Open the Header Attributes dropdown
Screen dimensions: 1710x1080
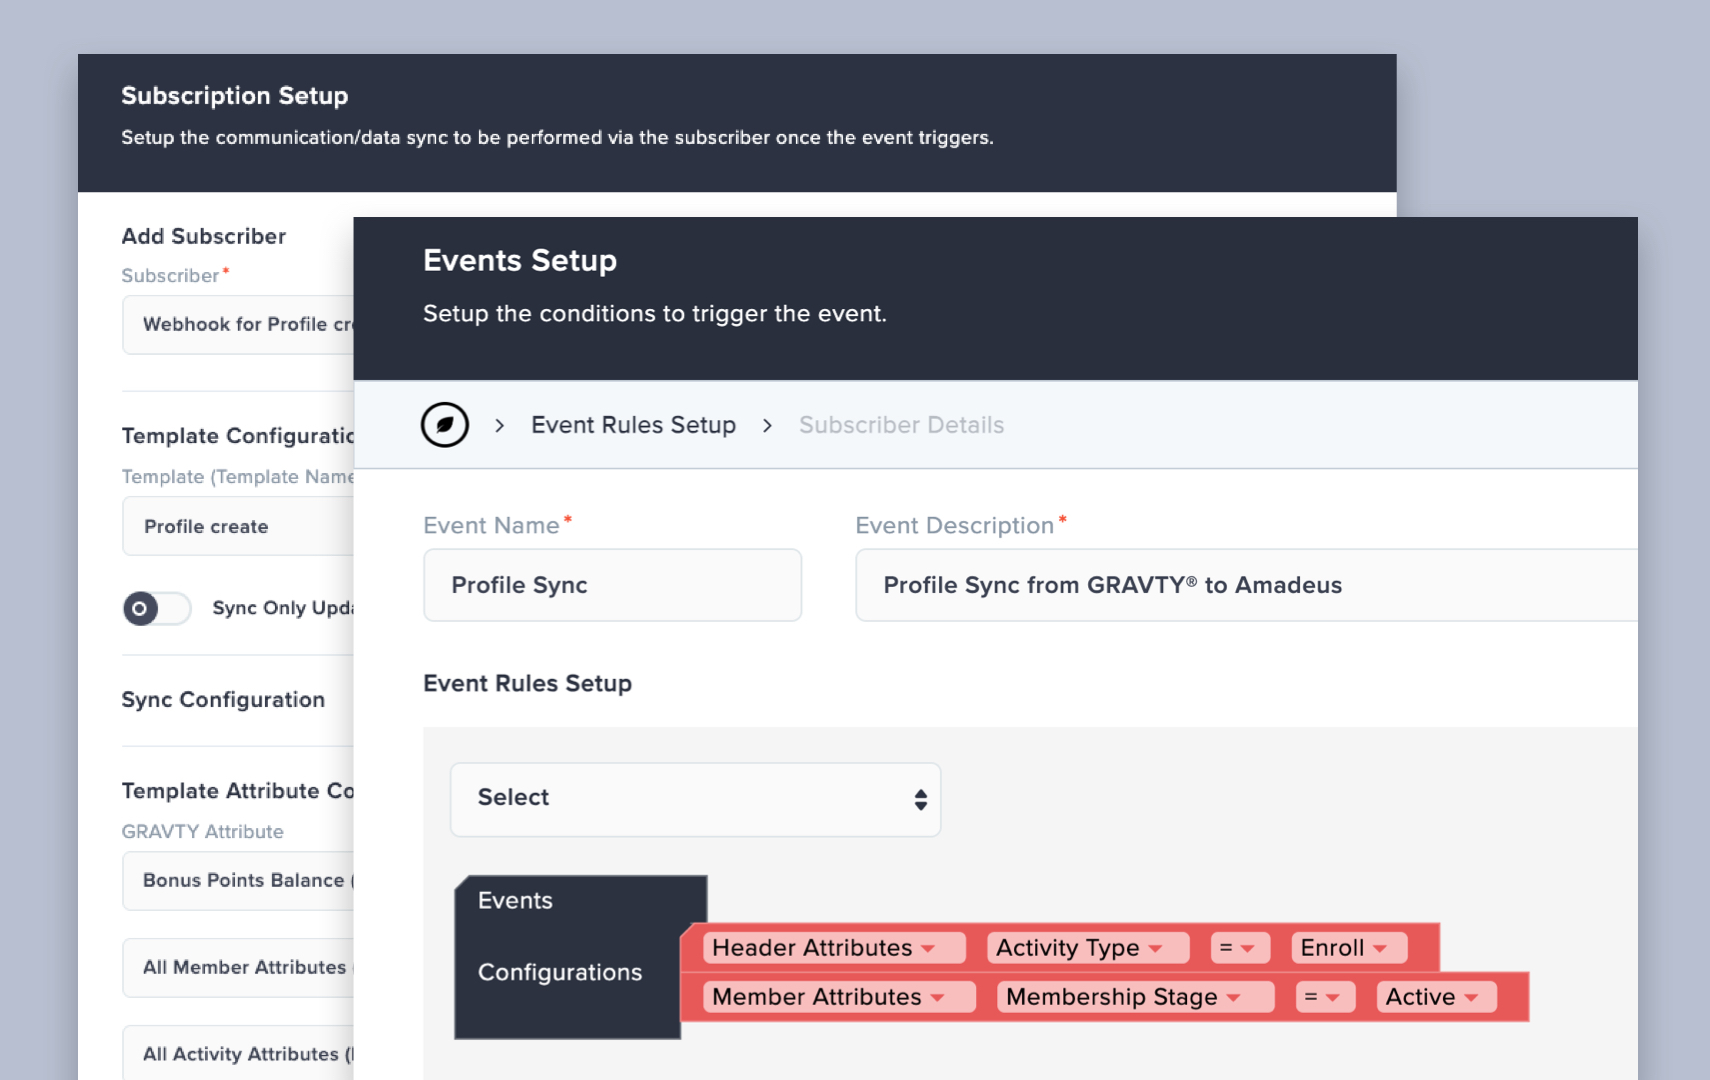(833, 947)
